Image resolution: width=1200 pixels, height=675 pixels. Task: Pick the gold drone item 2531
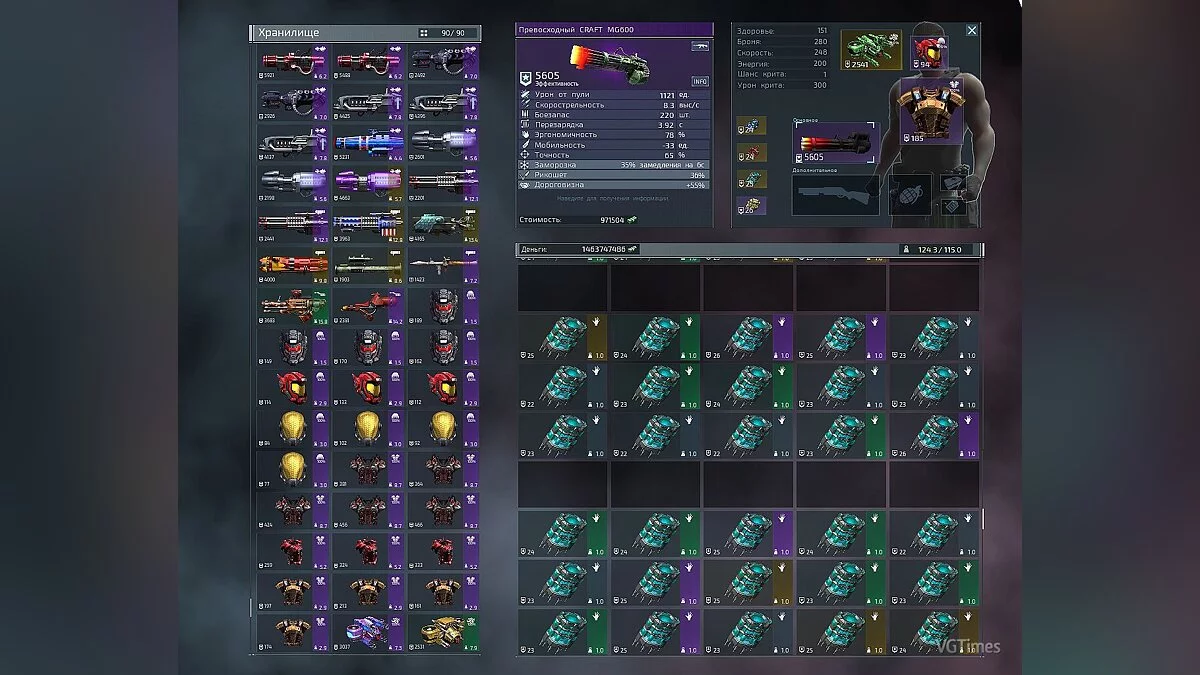point(442,632)
